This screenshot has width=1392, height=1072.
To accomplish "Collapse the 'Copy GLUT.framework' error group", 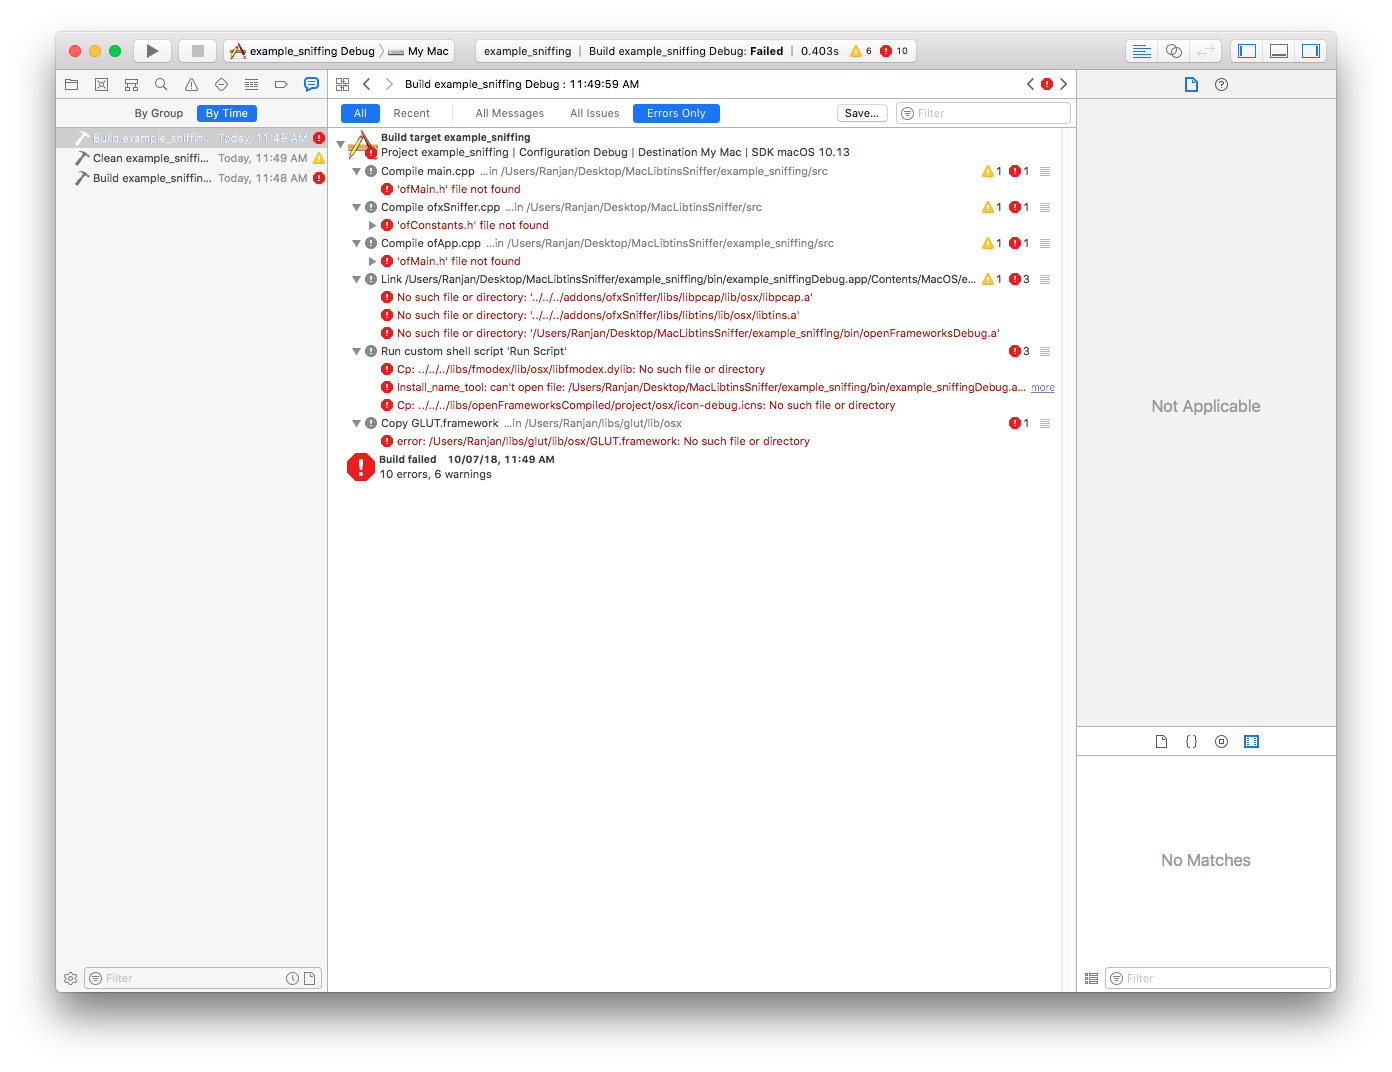I will (x=357, y=423).
